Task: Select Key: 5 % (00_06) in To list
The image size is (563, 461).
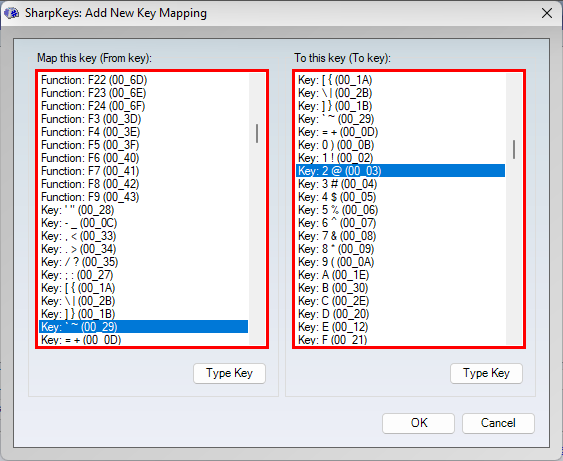Action: pos(400,210)
